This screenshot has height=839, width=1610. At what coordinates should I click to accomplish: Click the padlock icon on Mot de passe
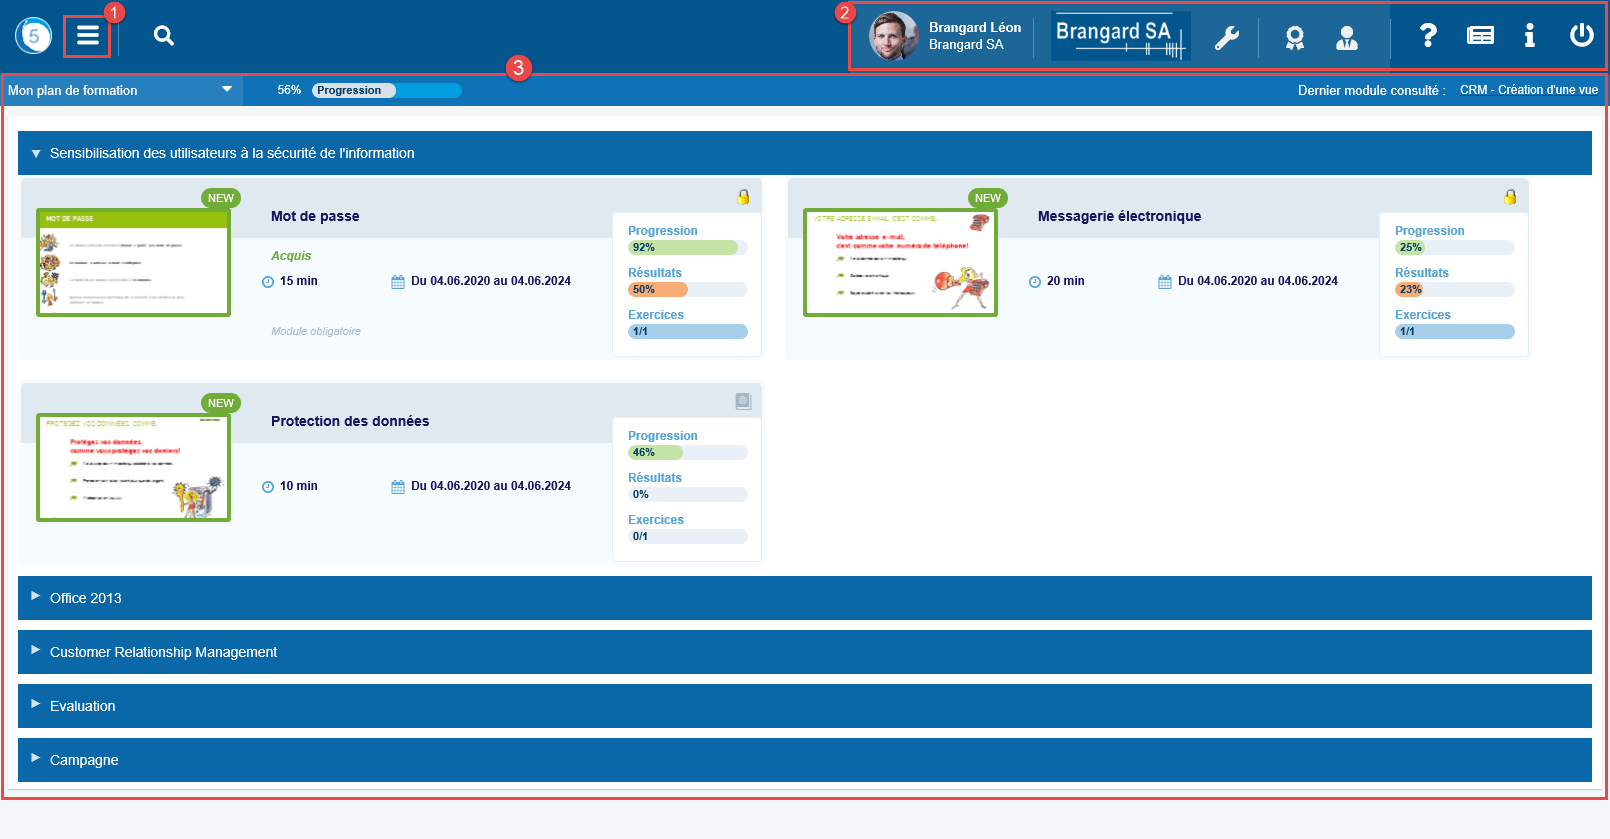pos(743,197)
